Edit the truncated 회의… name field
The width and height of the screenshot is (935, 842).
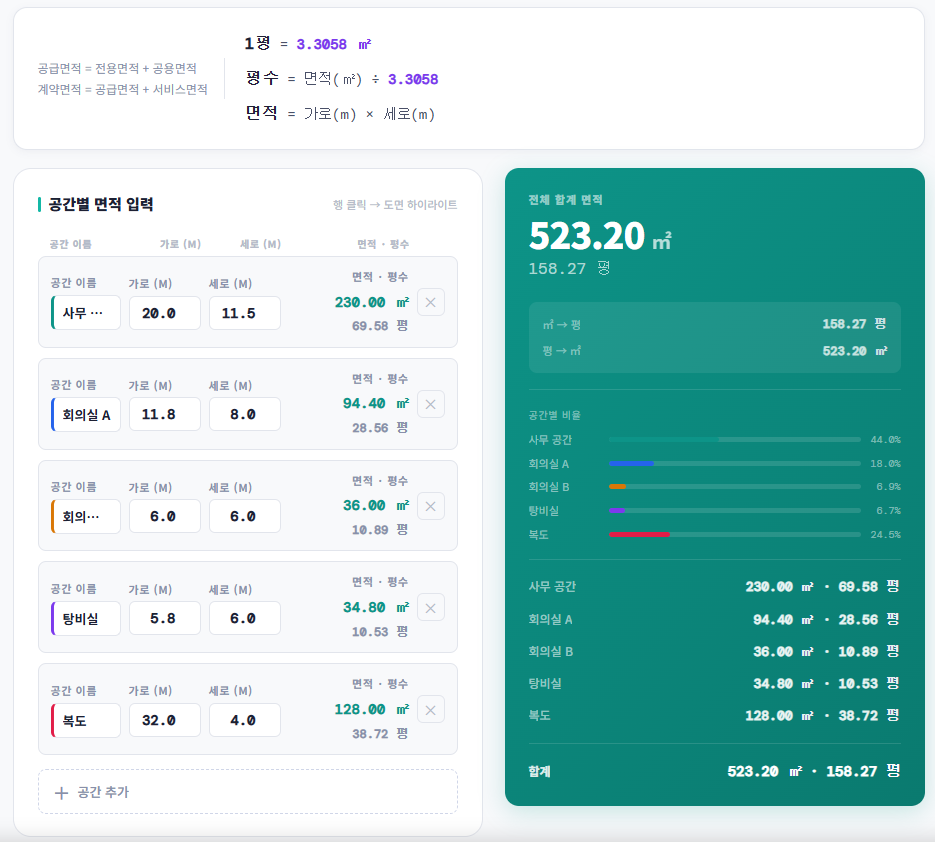pyautogui.click(x=86, y=516)
